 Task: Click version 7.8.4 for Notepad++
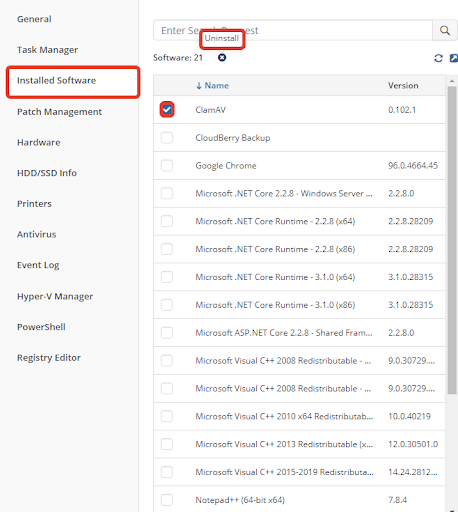(397, 500)
